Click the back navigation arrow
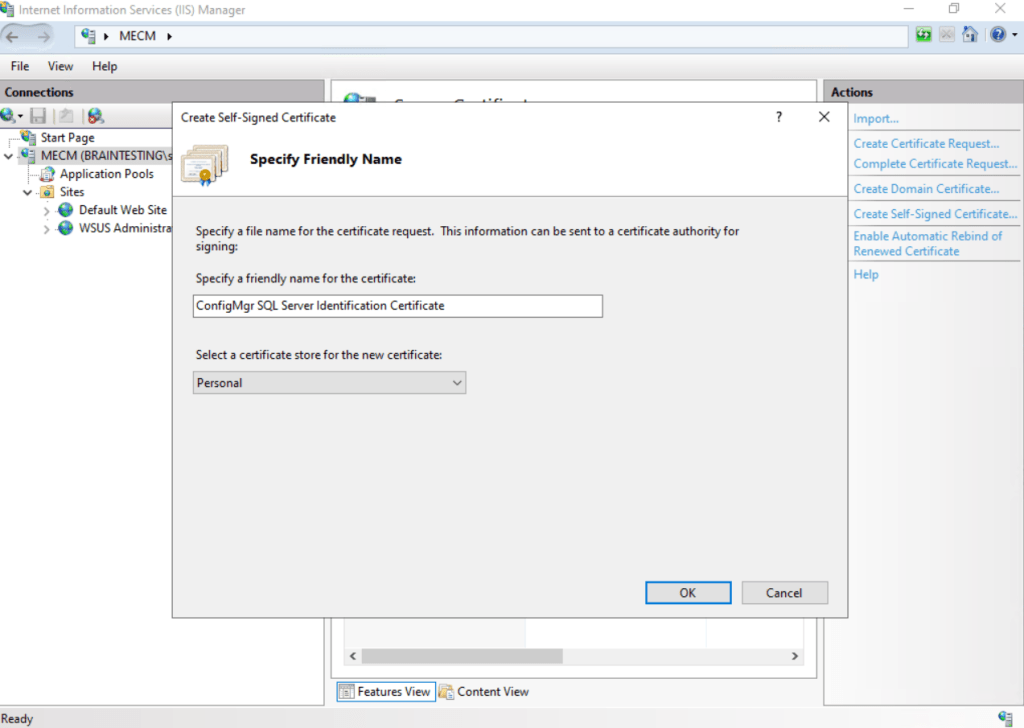1024x728 pixels. [13, 37]
